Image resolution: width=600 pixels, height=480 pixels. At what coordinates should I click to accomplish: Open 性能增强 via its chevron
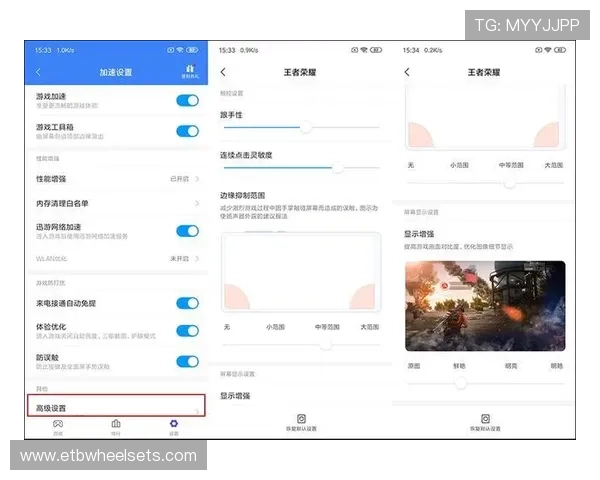(x=197, y=179)
